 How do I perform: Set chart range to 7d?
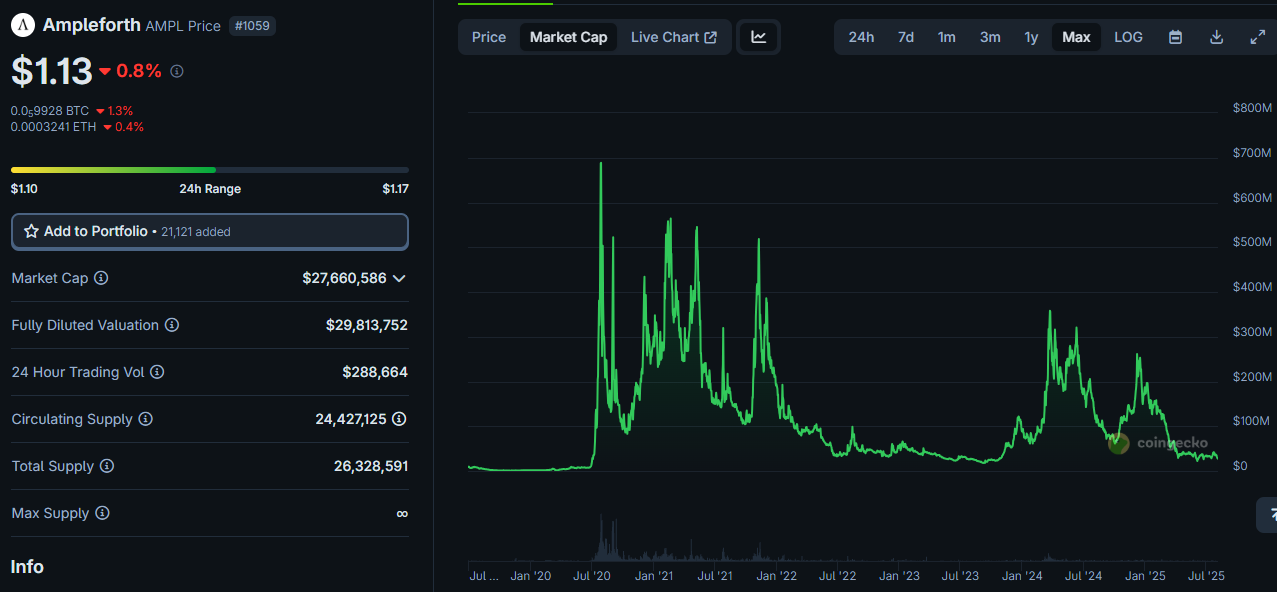pyautogui.click(x=905, y=37)
